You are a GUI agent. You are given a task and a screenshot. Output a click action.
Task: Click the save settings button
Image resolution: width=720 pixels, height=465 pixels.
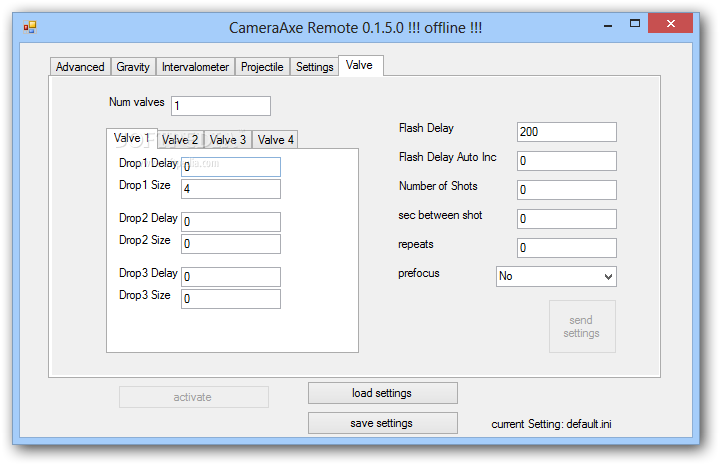[x=382, y=423]
